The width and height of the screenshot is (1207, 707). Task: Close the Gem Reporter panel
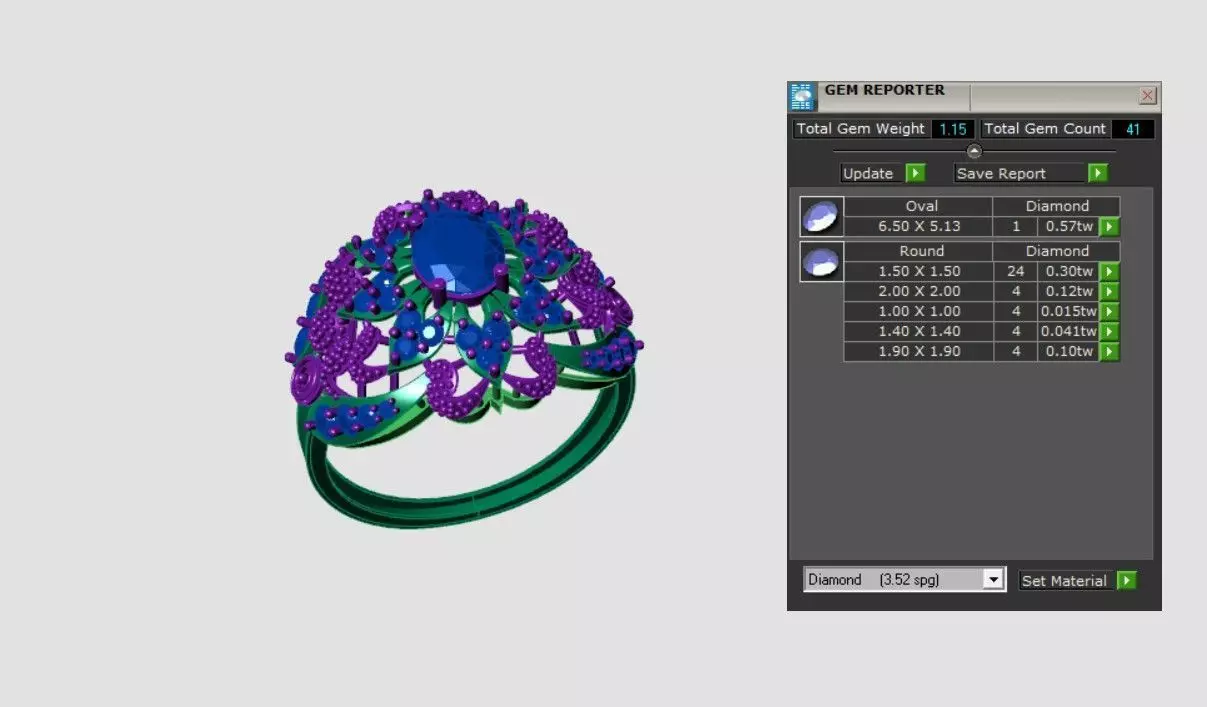pyautogui.click(x=1148, y=96)
